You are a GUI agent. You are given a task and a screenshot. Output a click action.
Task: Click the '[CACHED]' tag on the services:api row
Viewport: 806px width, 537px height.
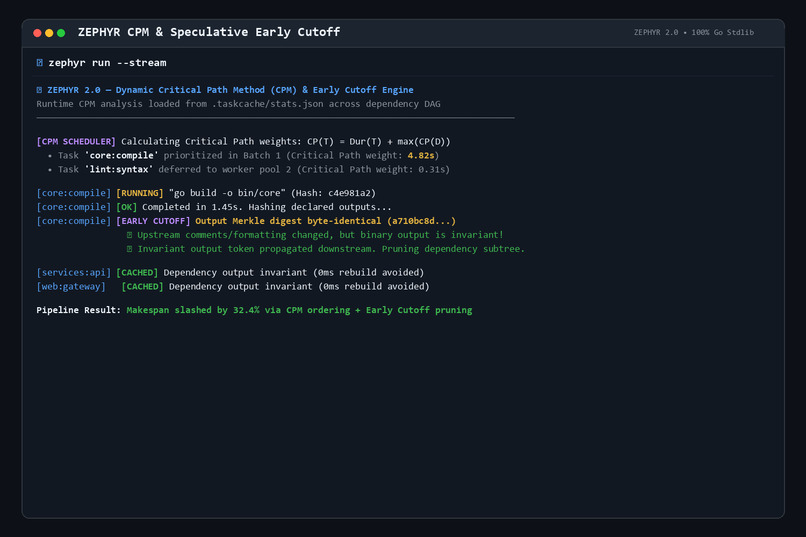[x=137, y=272]
